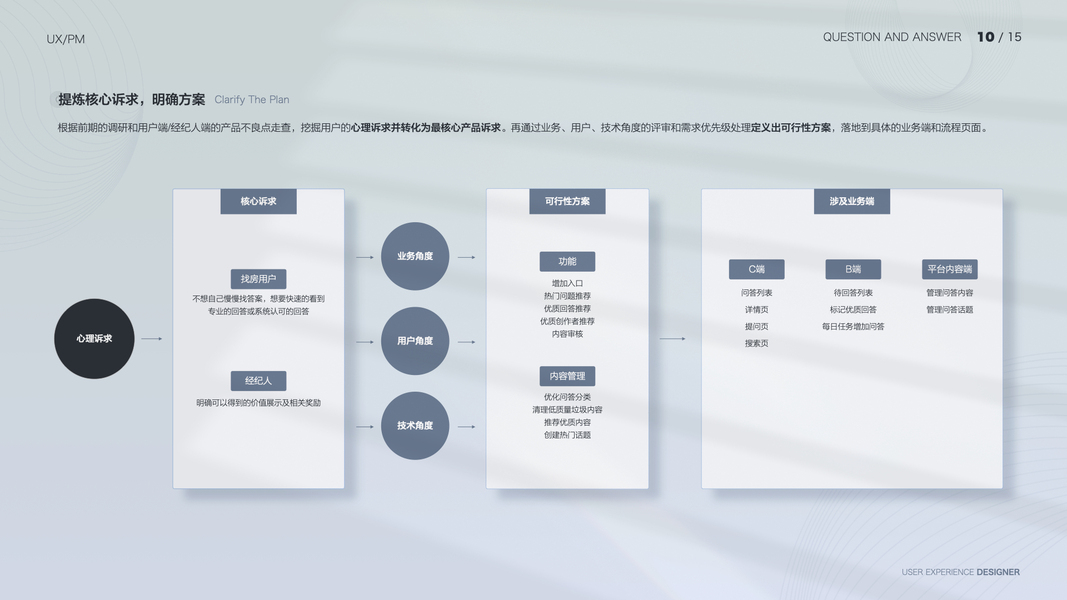Viewport: 1067px width, 600px height.
Task: Click the page number 10 / 15
Action: pos(1000,37)
